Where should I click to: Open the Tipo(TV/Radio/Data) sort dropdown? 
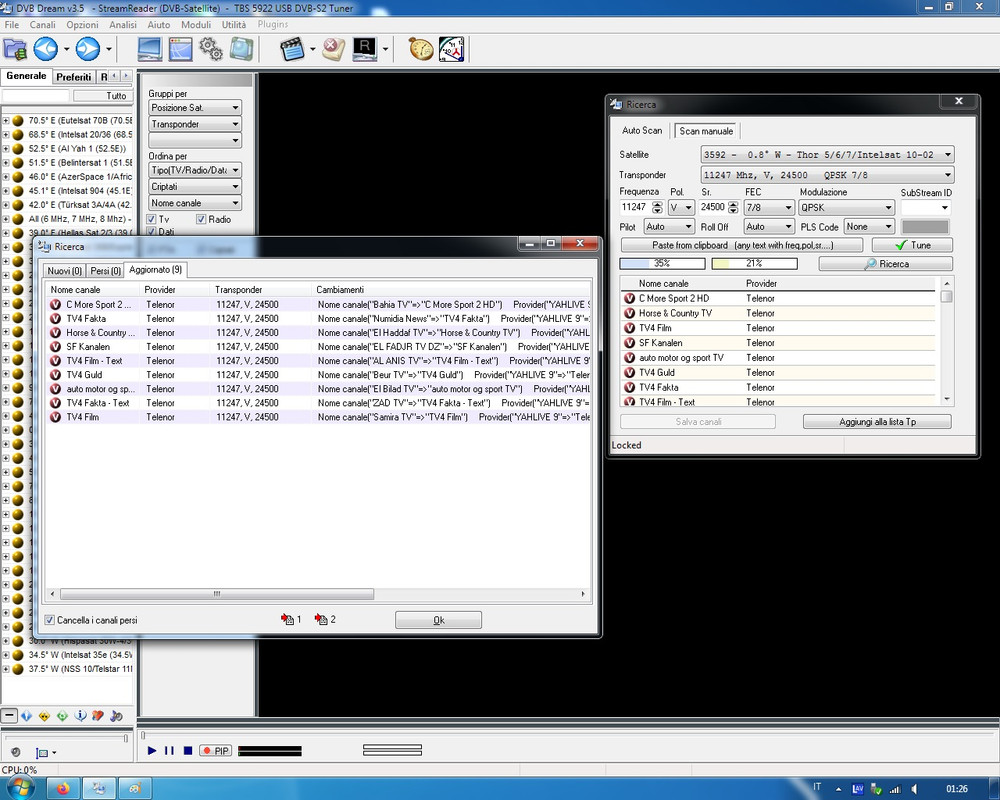click(195, 170)
